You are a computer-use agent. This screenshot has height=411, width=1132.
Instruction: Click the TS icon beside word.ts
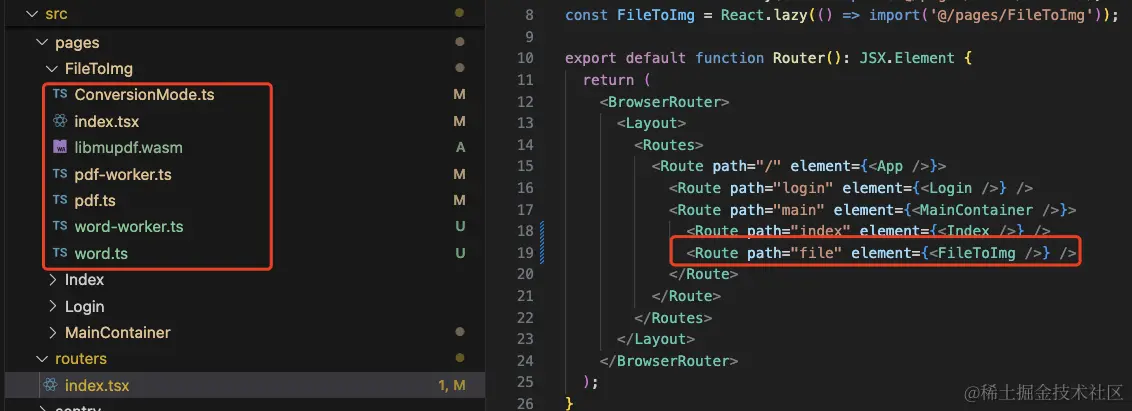[60, 253]
